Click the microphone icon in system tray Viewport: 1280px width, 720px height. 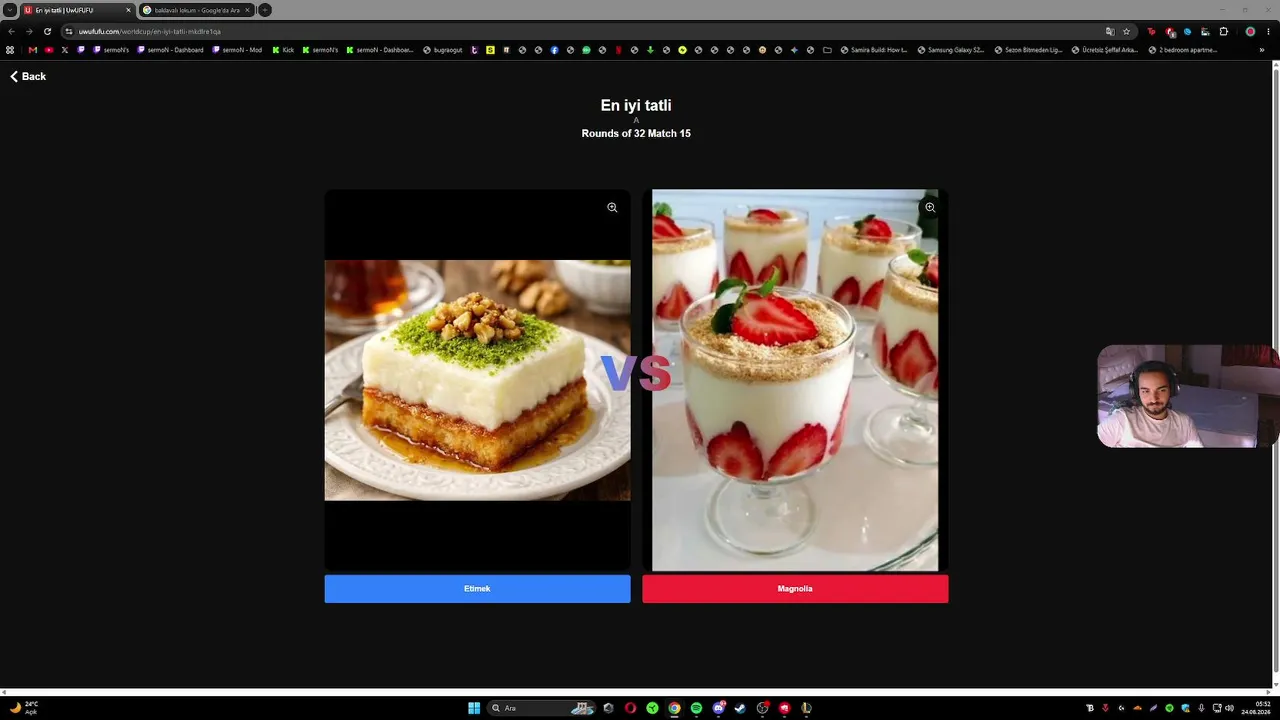[1201, 708]
